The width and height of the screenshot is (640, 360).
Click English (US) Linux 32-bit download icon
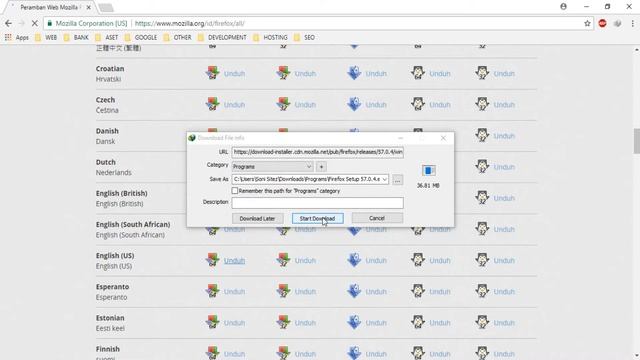coord(482,260)
